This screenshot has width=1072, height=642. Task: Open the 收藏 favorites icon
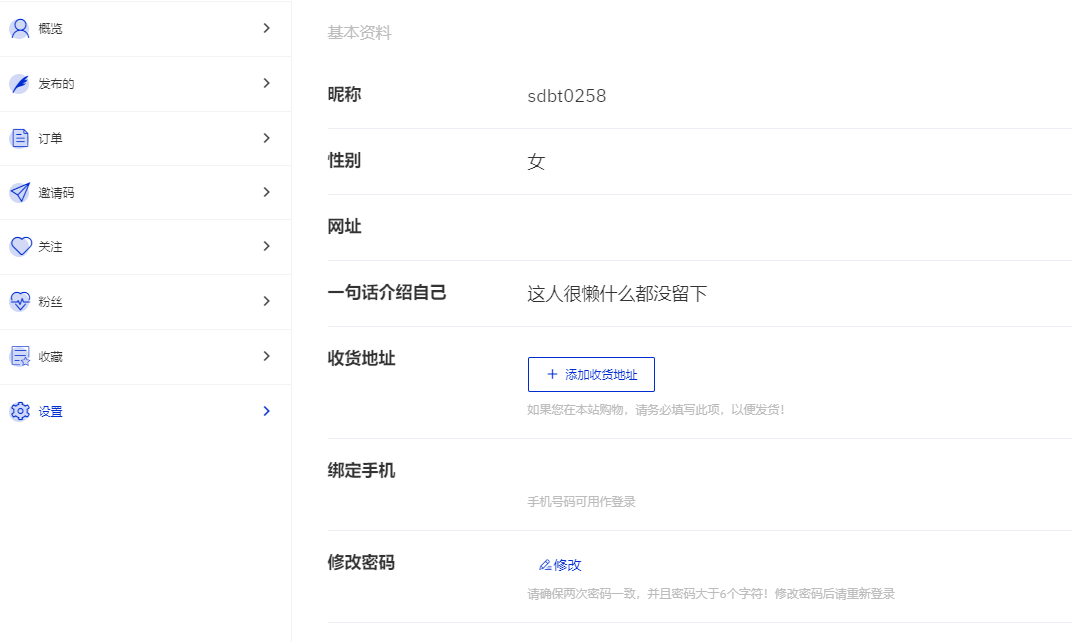[20, 356]
